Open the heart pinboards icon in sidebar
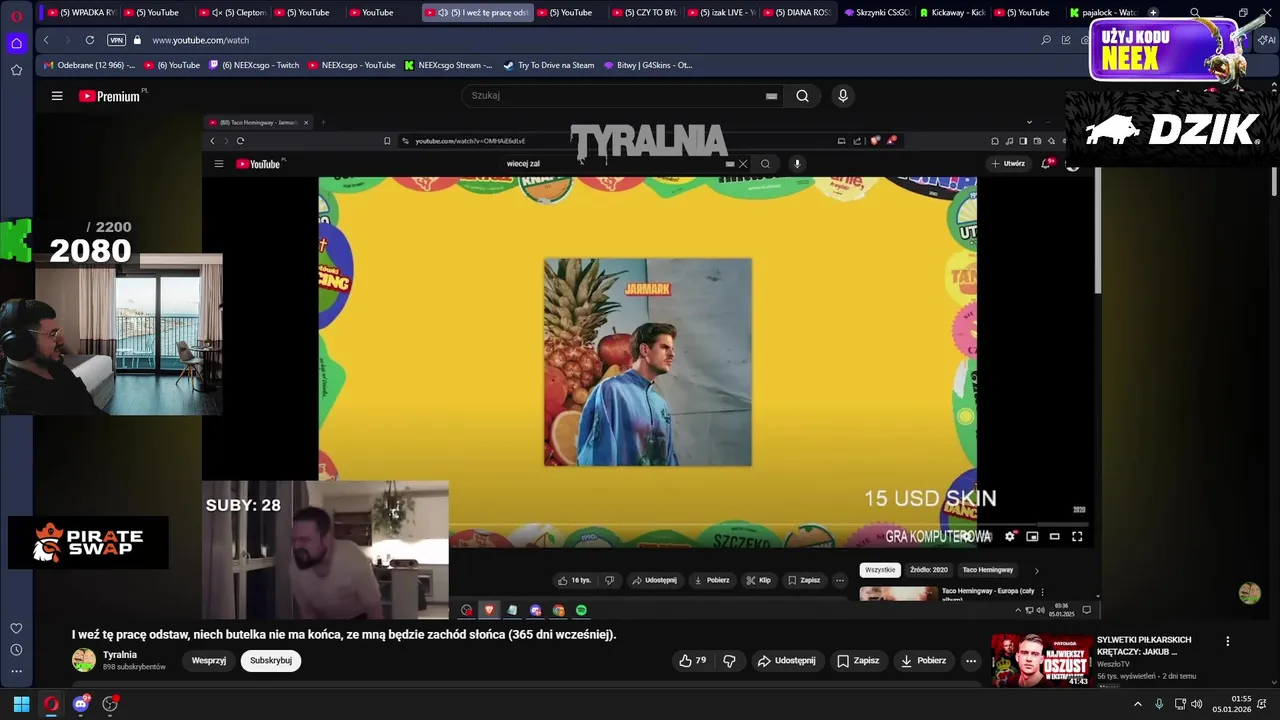 [x=16, y=628]
